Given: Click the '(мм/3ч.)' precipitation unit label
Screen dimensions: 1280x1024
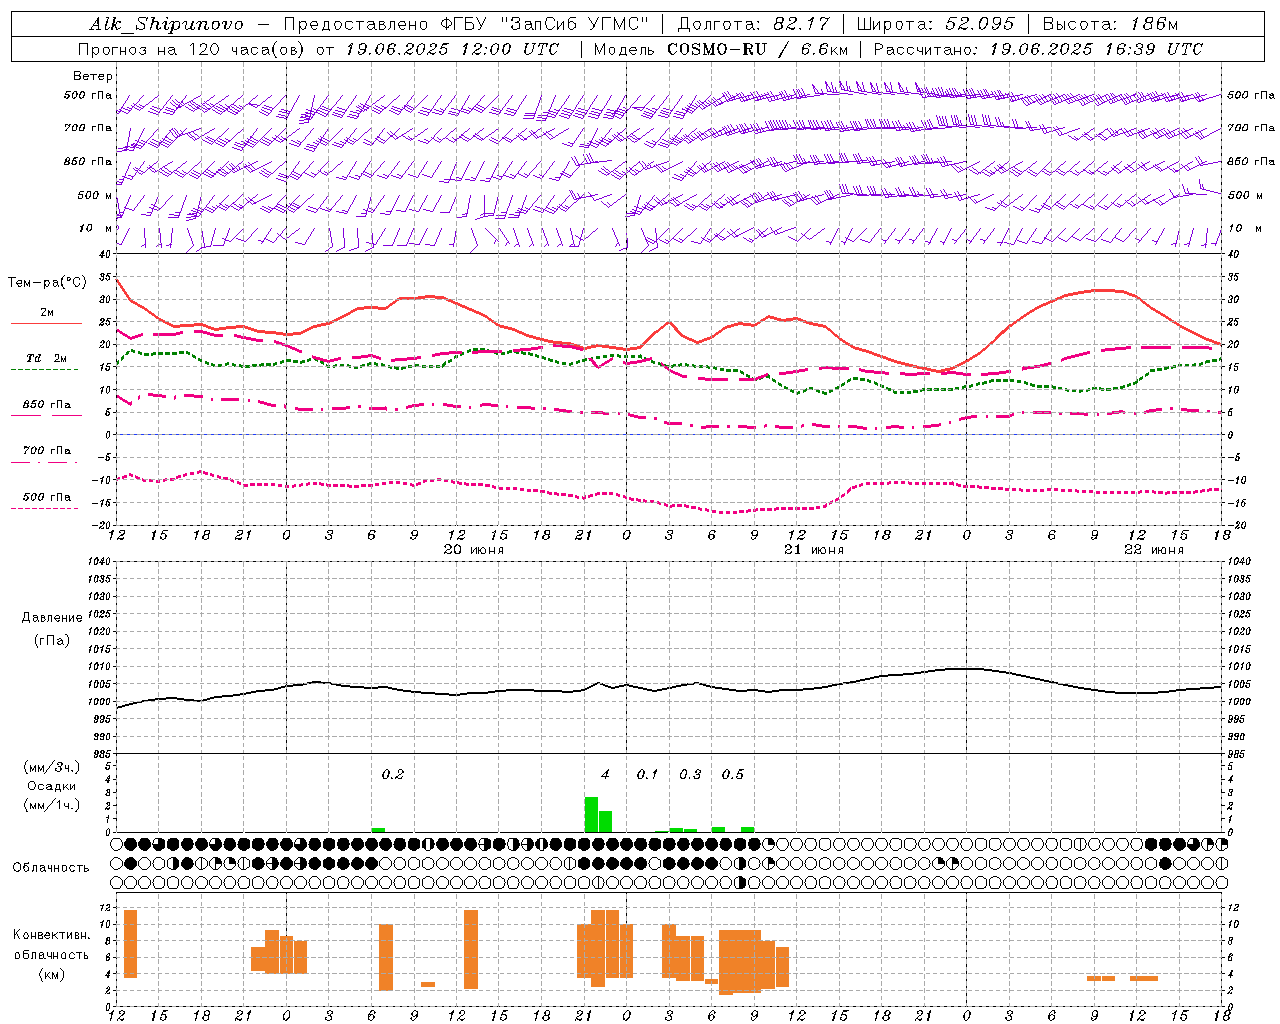Looking at the screenshot, I should 52,767.
